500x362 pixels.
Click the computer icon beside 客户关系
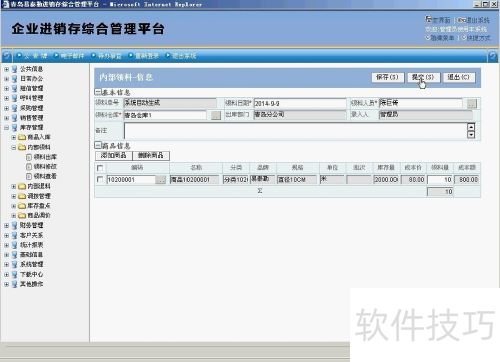[x=14, y=235]
